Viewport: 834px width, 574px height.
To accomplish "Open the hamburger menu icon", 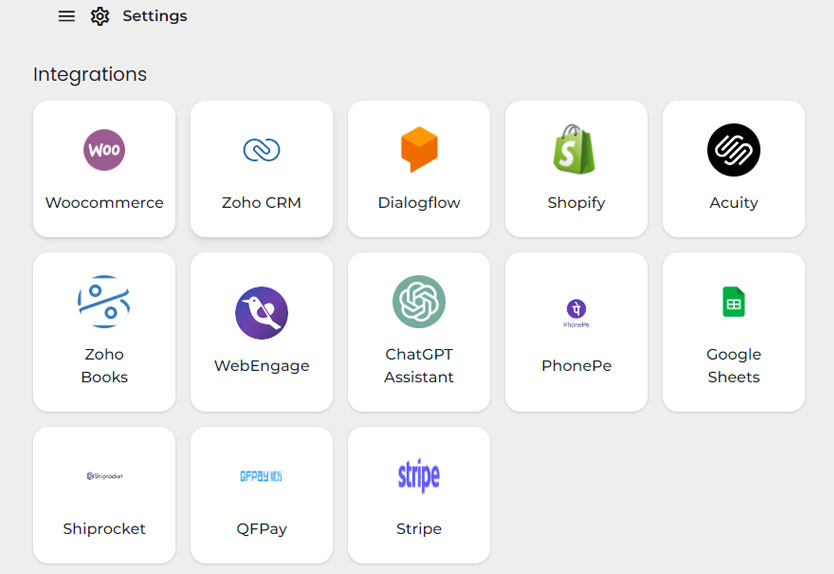I will pyautogui.click(x=66, y=16).
